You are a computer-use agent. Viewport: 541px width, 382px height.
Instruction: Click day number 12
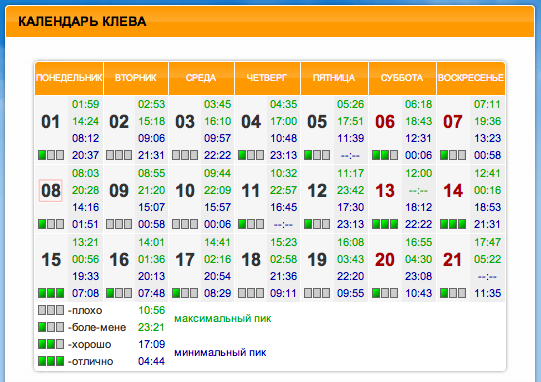[x=317, y=191]
